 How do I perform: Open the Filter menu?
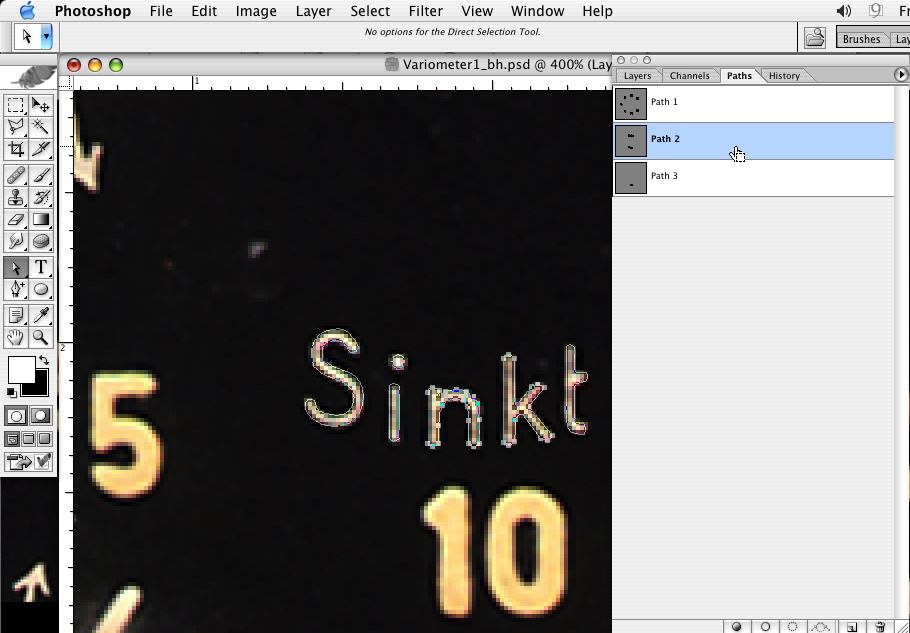coord(425,11)
